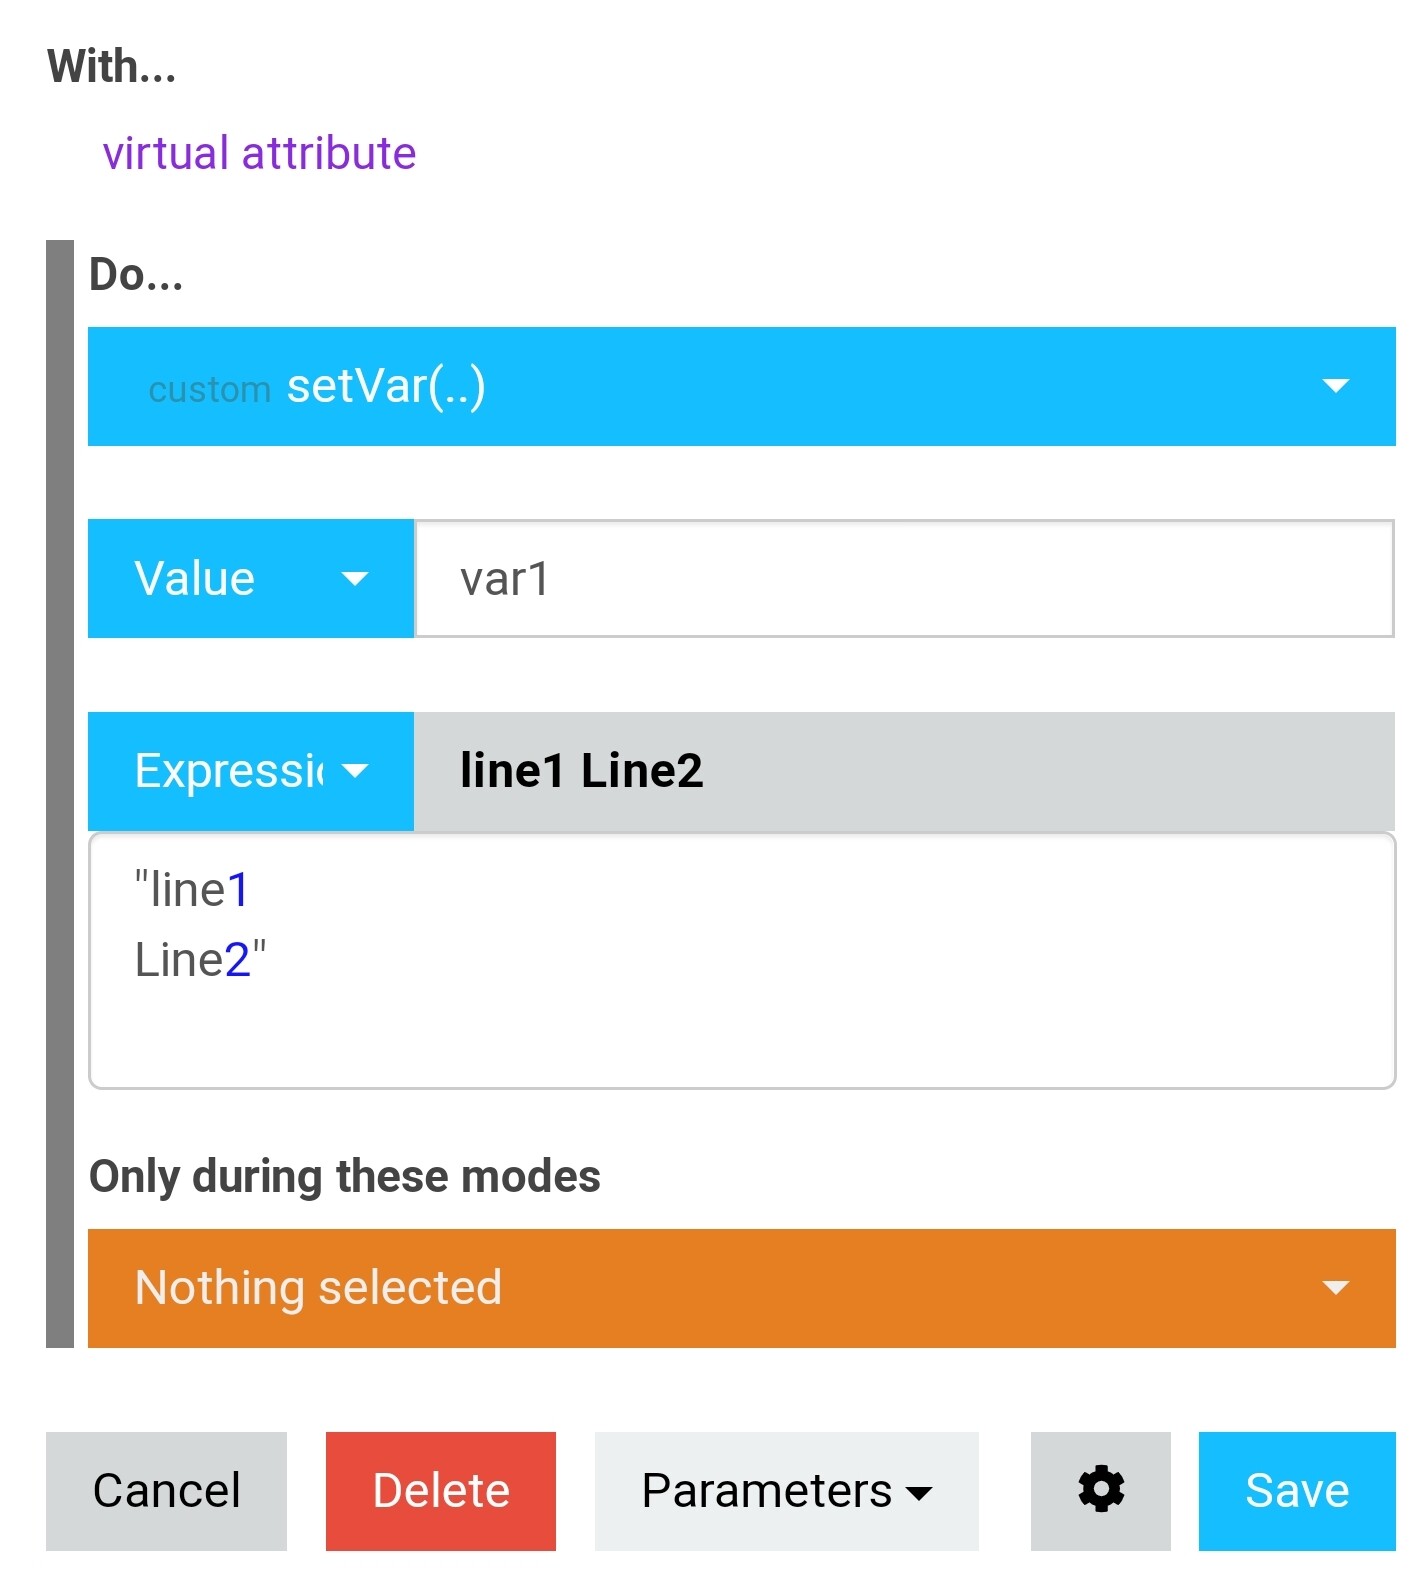Image resolution: width=1412 pixels, height=1591 pixels.
Task: Click the gray vertical bar beside Do section
Action: tap(60, 794)
